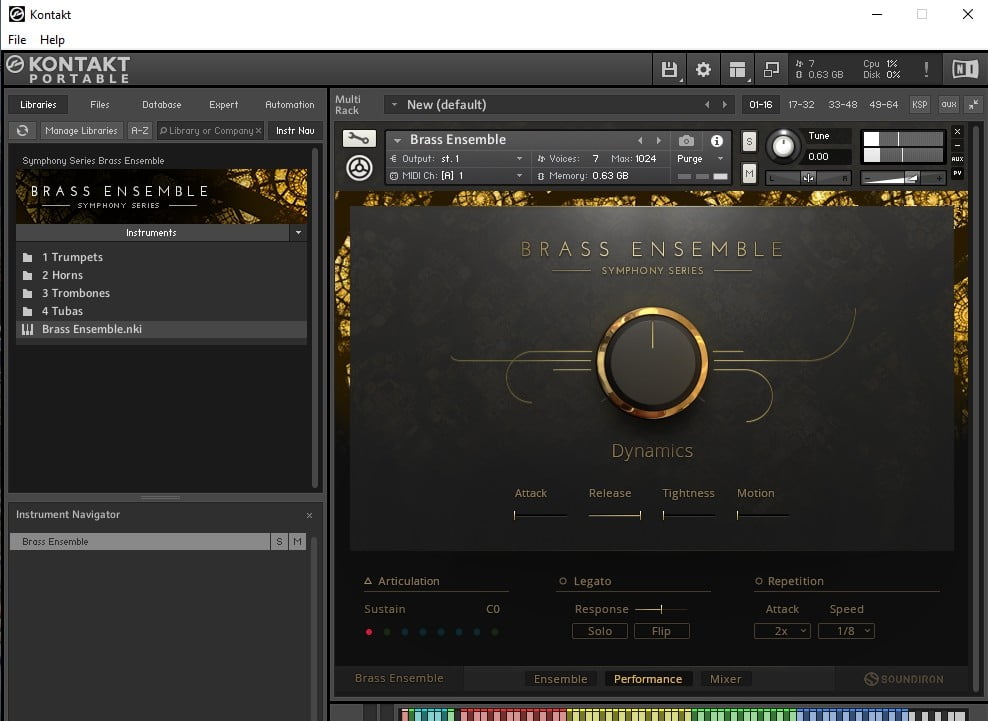Click the Legato Flip button
The height and width of the screenshot is (721, 988).
click(x=662, y=631)
